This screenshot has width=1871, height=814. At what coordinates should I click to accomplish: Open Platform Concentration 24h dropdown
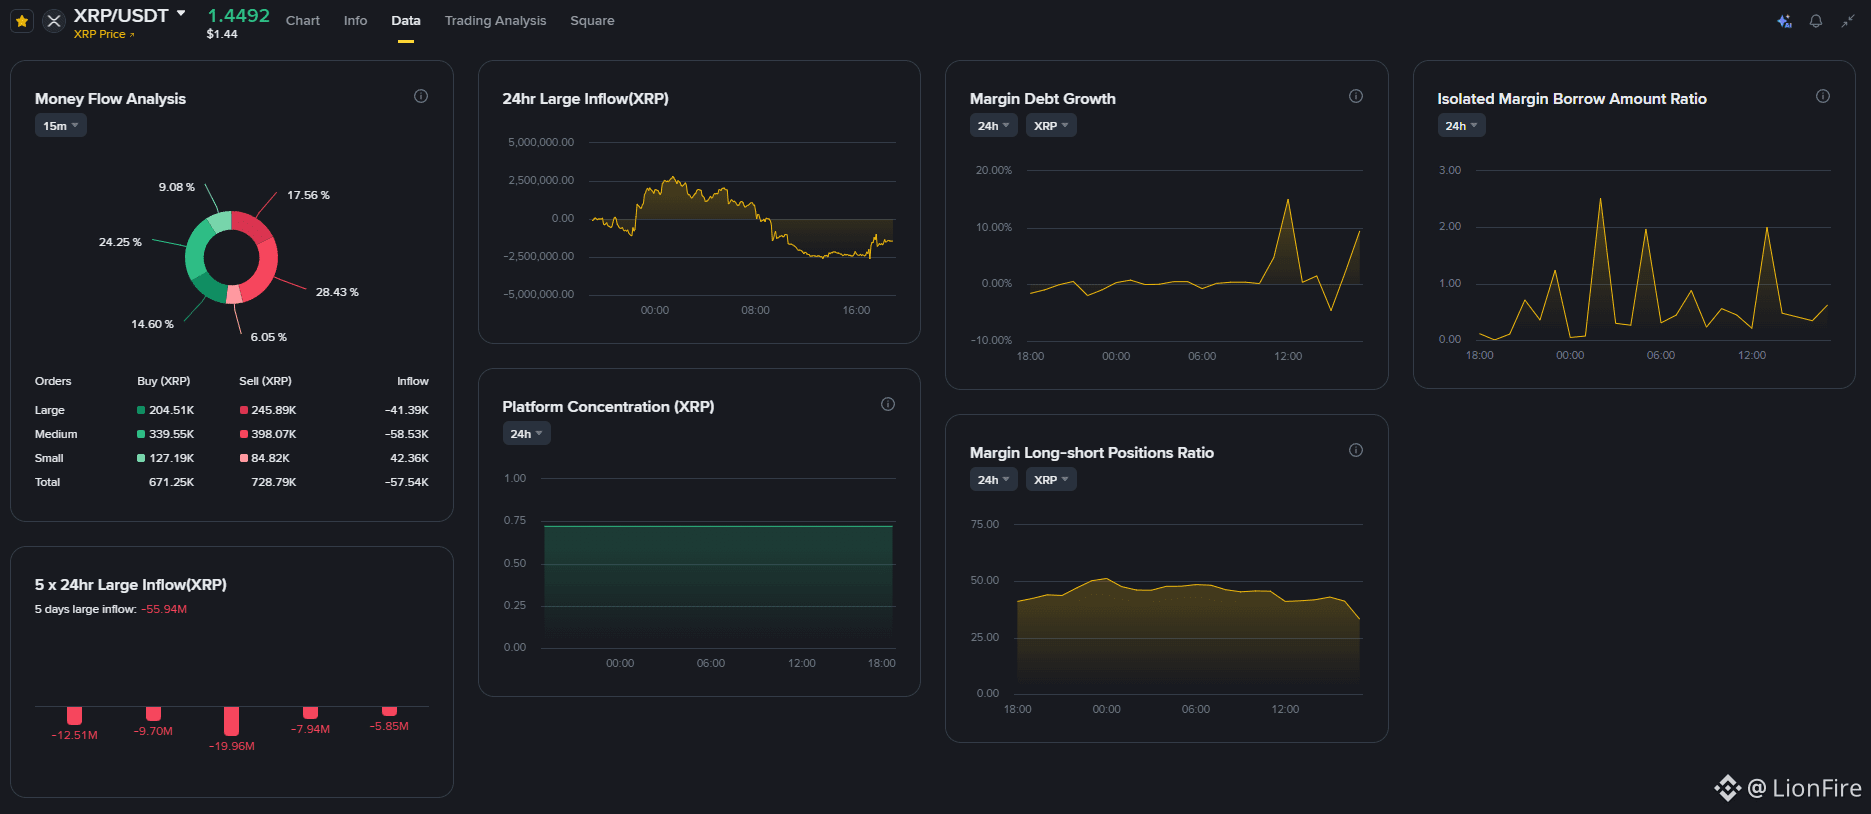(x=526, y=433)
